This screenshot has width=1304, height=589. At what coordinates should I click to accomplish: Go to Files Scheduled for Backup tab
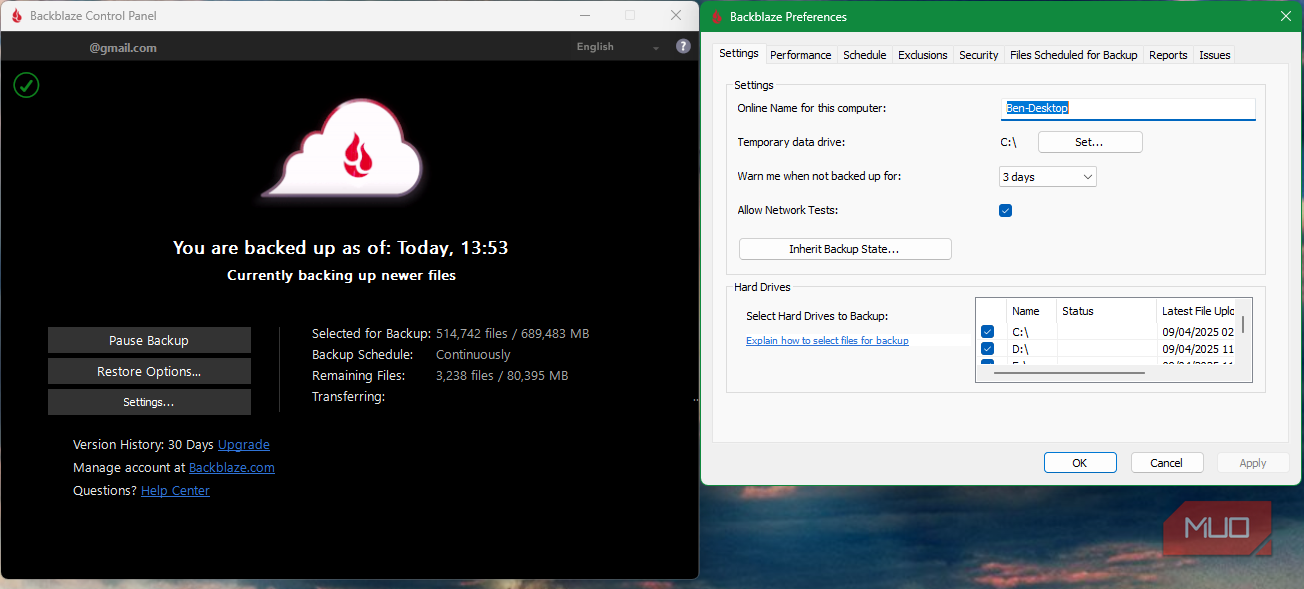[x=1073, y=55]
